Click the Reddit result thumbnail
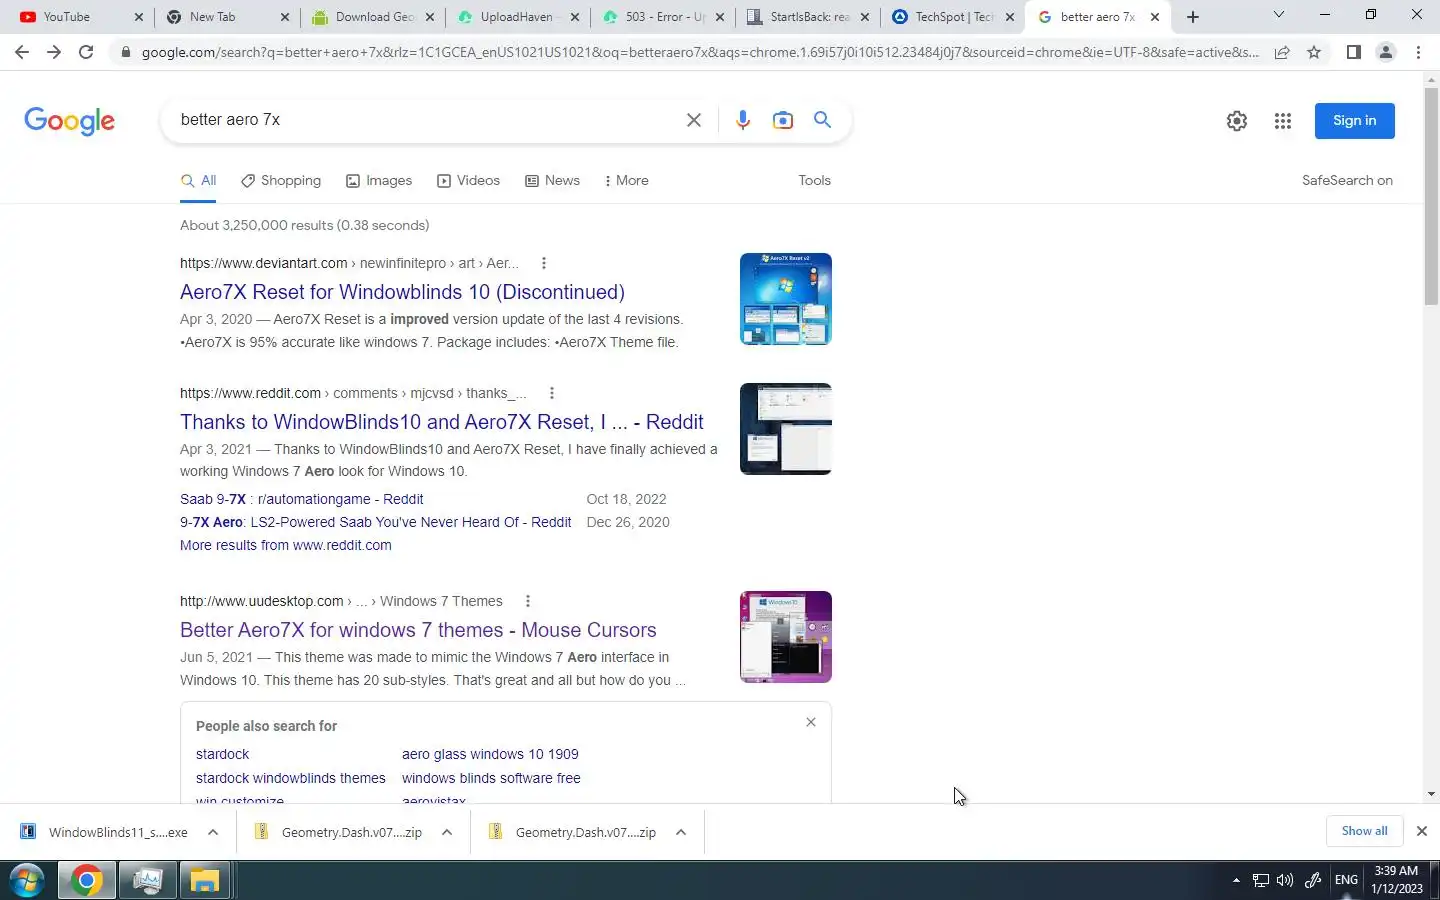 click(x=786, y=429)
